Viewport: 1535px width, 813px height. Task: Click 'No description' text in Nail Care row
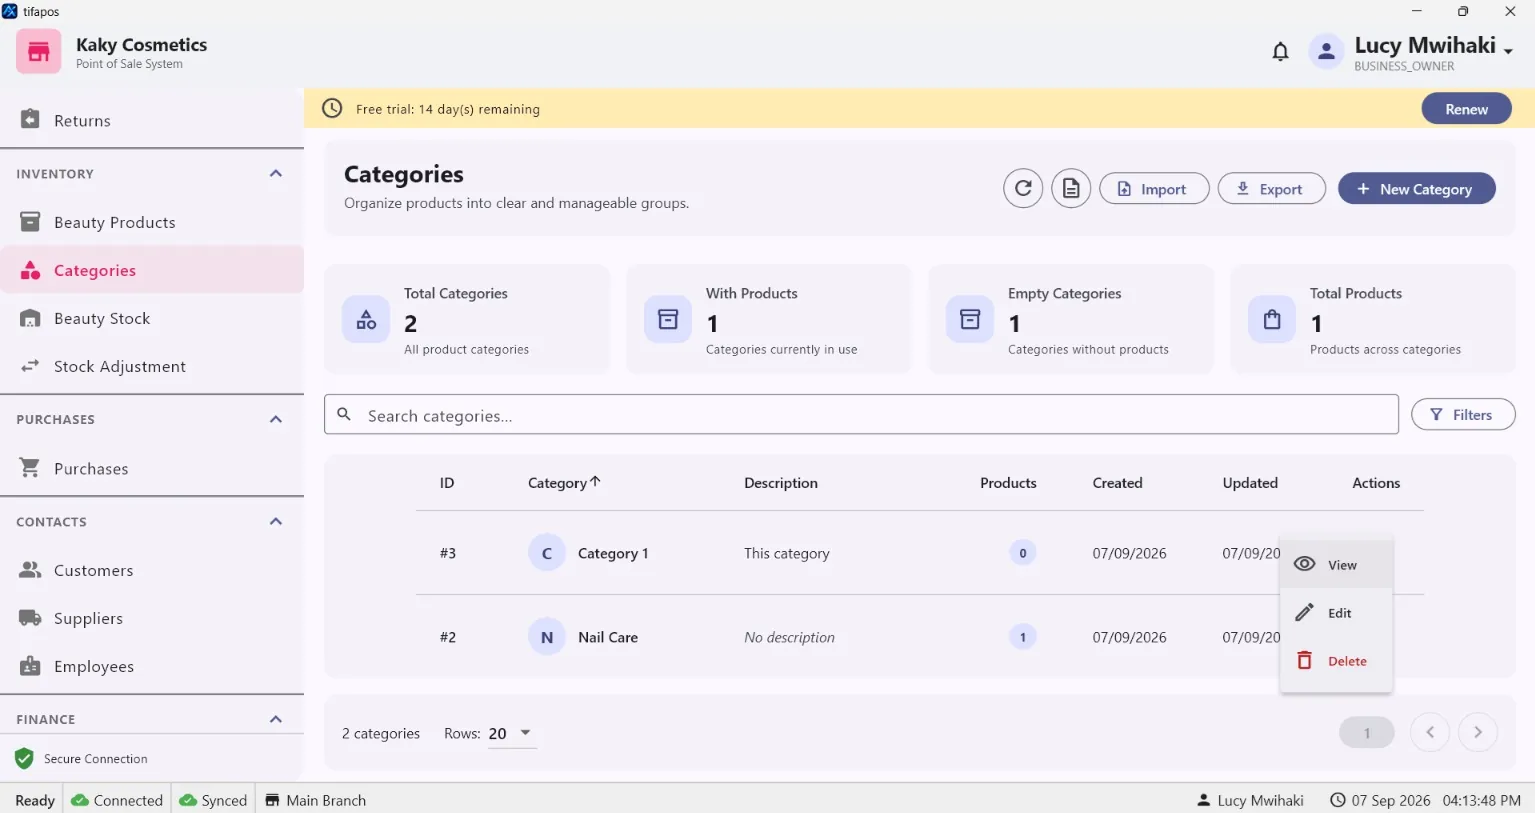point(789,637)
